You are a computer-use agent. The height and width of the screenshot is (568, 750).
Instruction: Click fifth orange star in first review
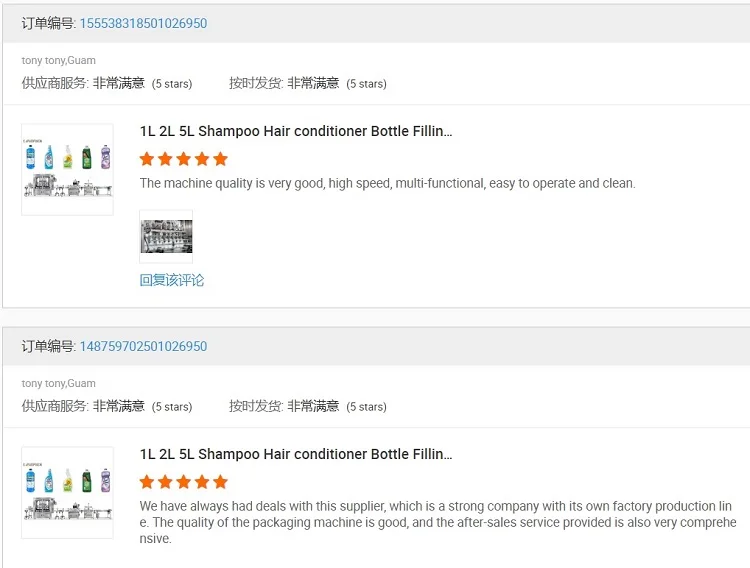[221, 159]
